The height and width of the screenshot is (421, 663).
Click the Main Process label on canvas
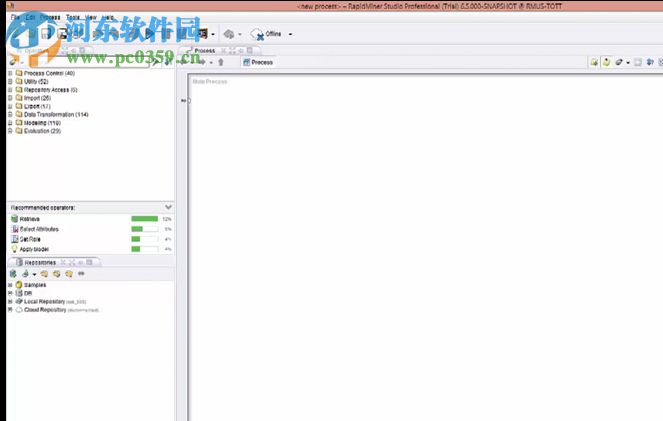[210, 81]
